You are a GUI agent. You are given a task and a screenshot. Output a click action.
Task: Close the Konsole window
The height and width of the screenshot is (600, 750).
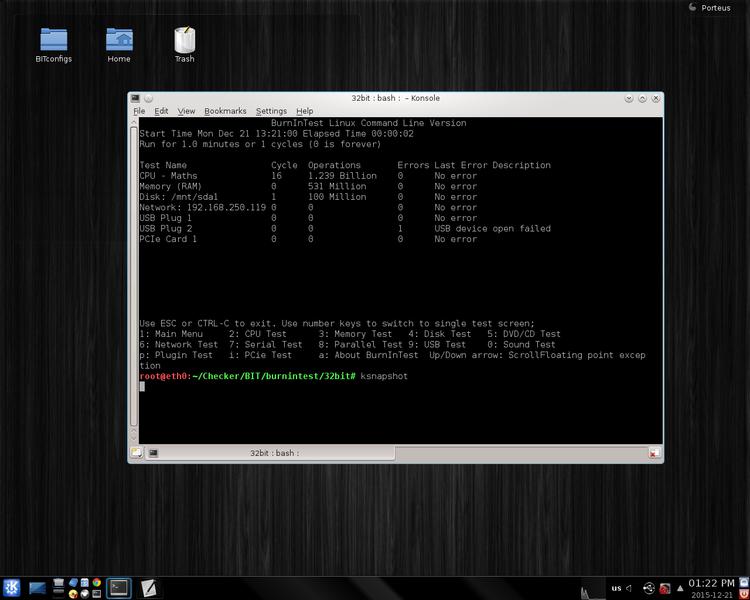pos(656,99)
